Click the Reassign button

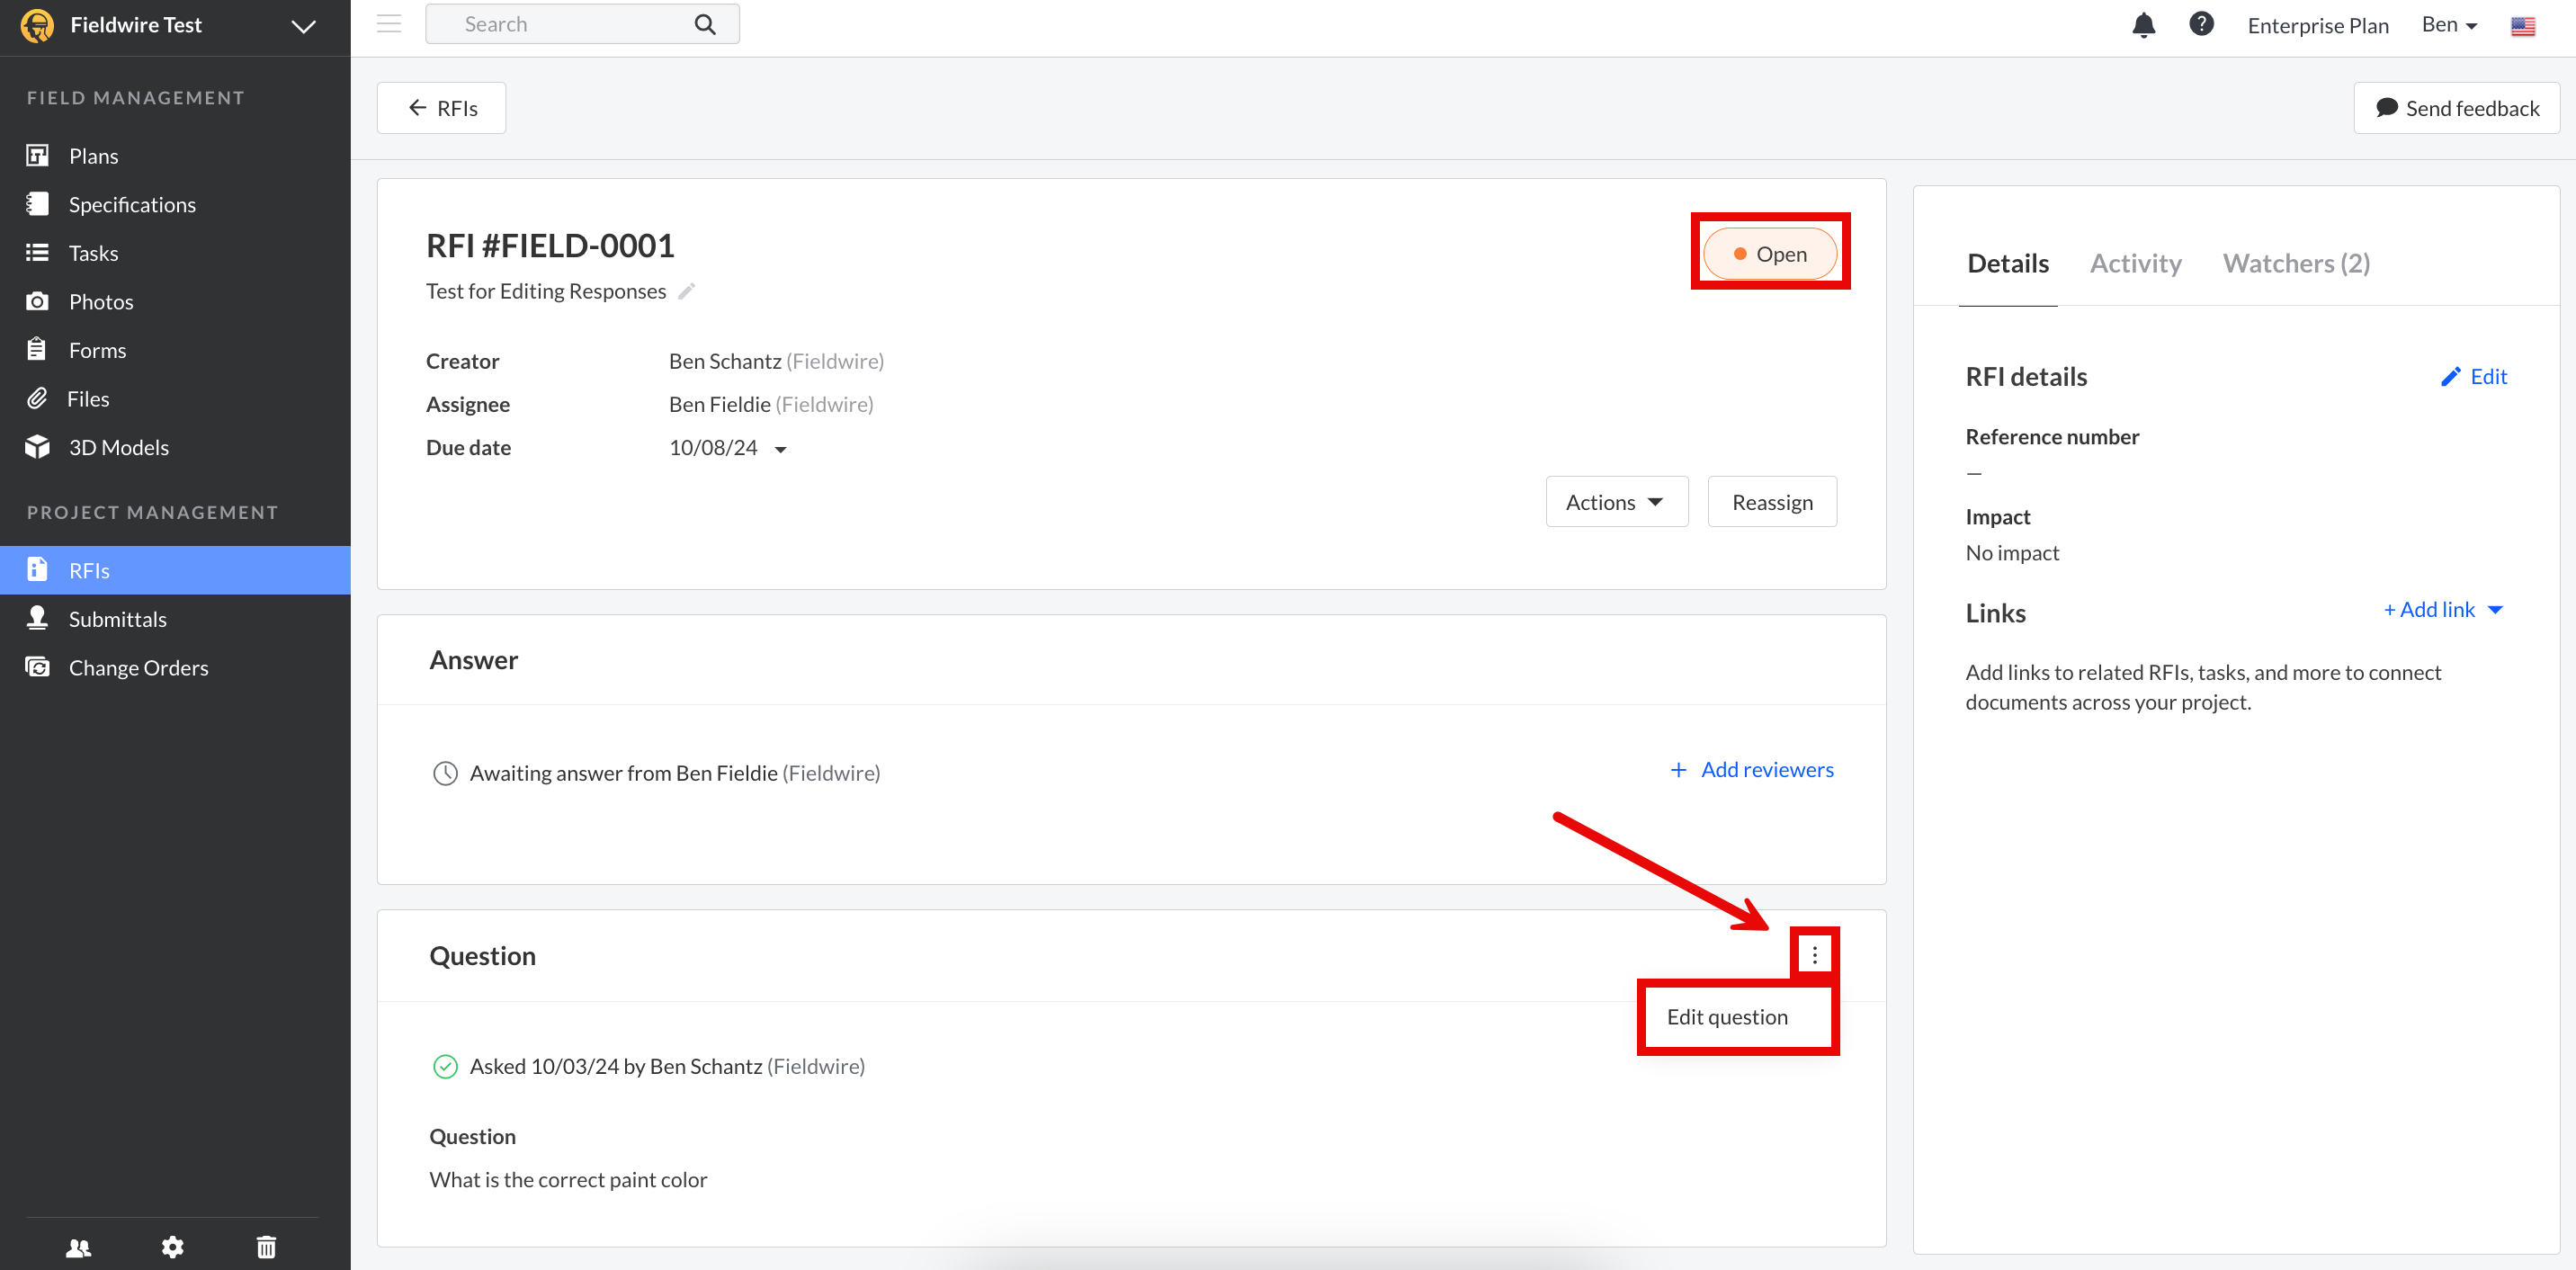(1771, 502)
